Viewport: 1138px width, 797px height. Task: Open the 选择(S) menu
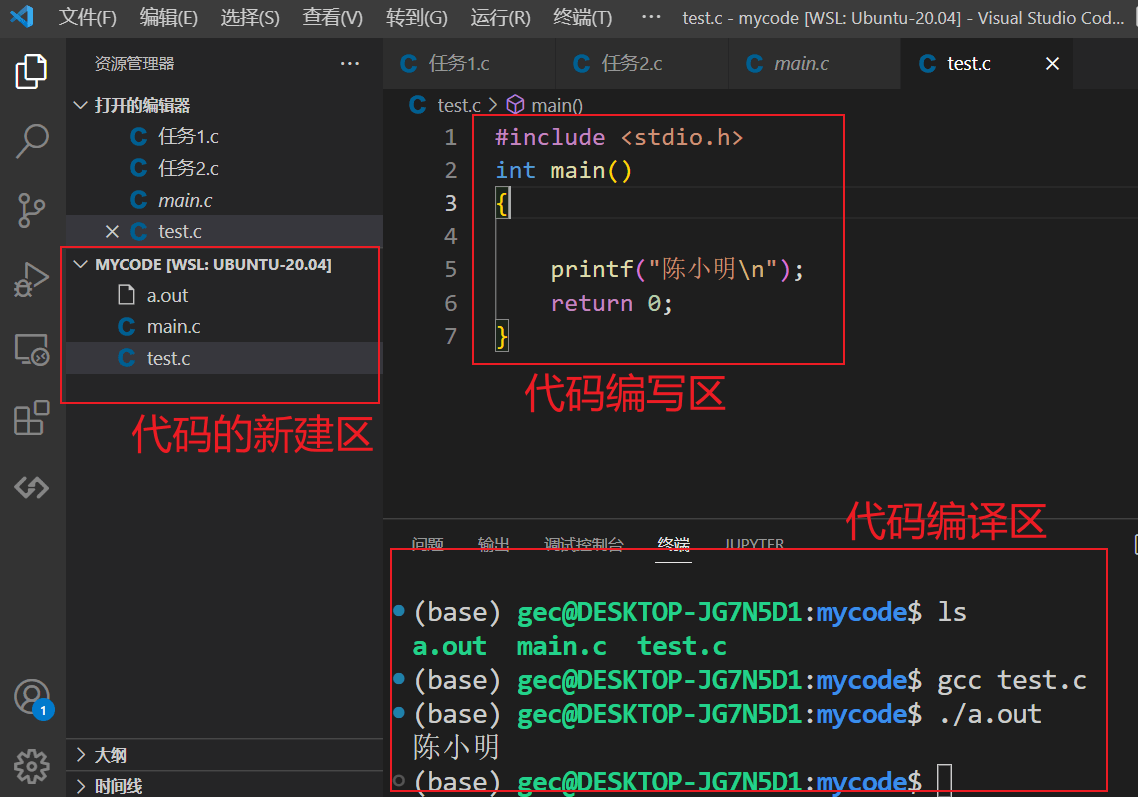coord(250,17)
